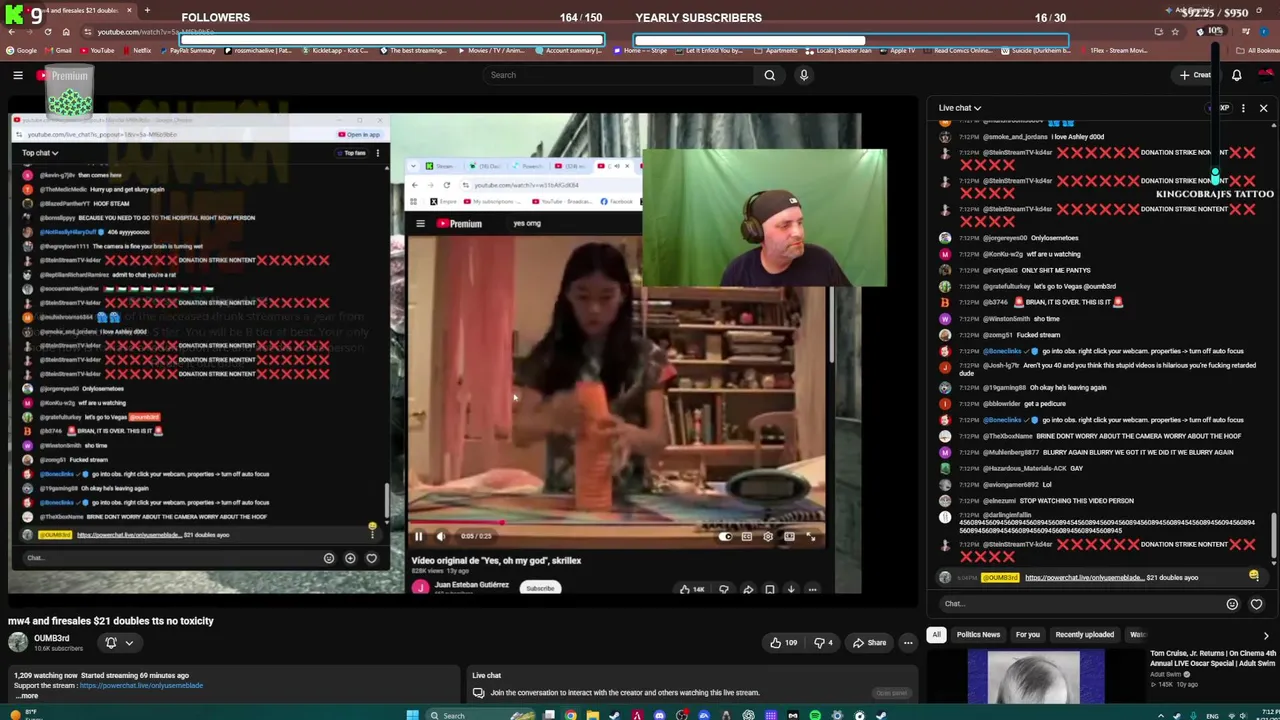The width and height of the screenshot is (1280, 720).
Task: Click the YouTube search magnifier button
Action: (x=769, y=75)
